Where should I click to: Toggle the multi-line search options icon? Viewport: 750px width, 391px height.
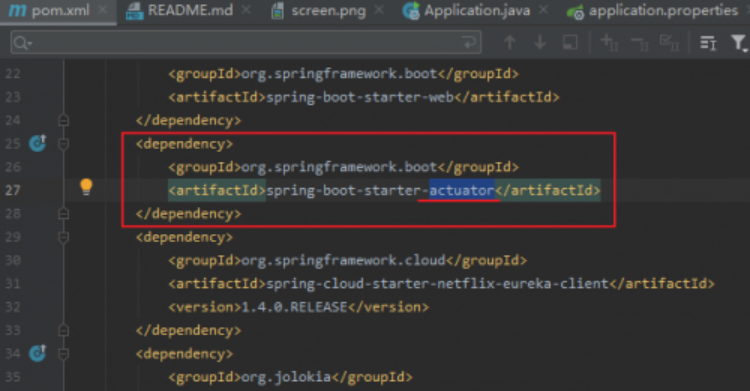[x=708, y=43]
